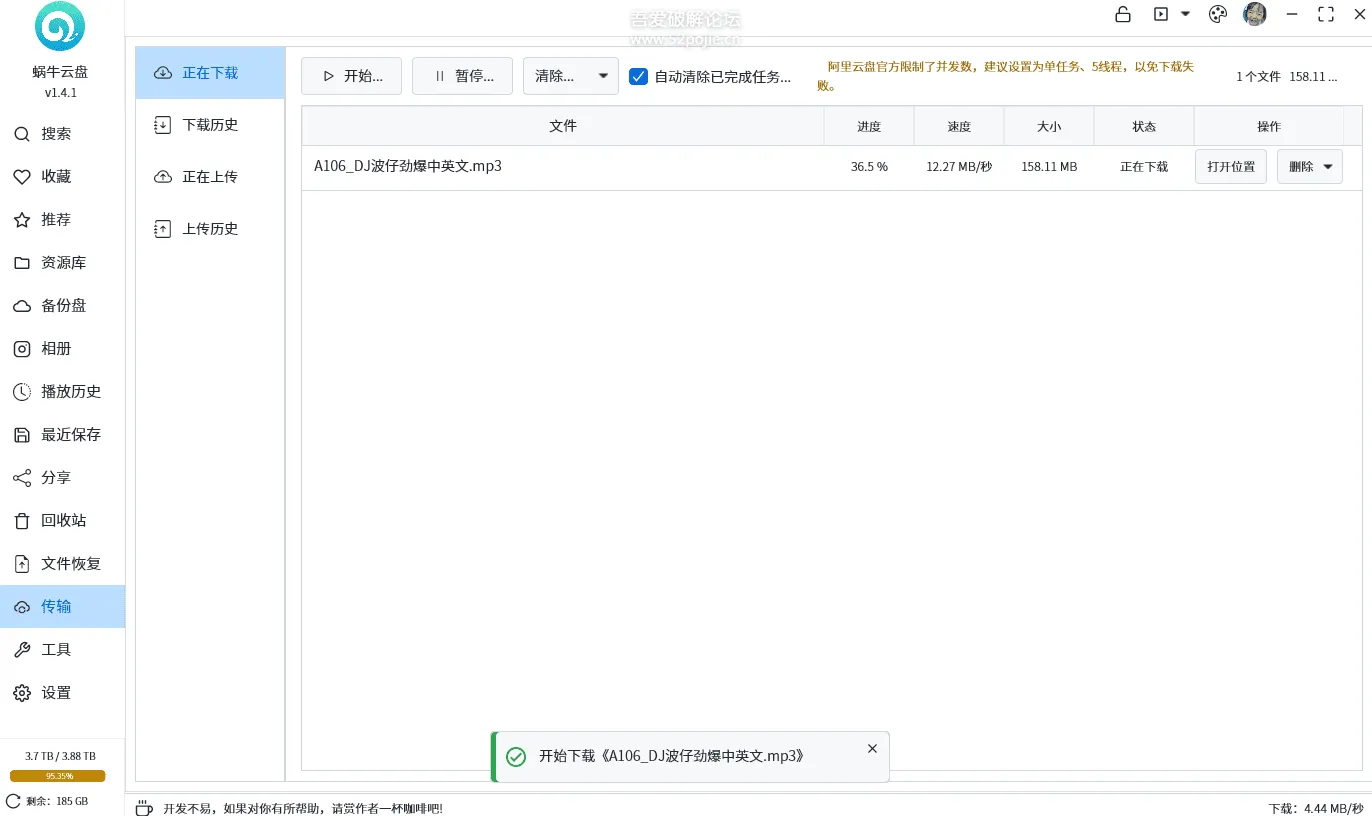Click the 正在下载 status cell

click(1144, 167)
